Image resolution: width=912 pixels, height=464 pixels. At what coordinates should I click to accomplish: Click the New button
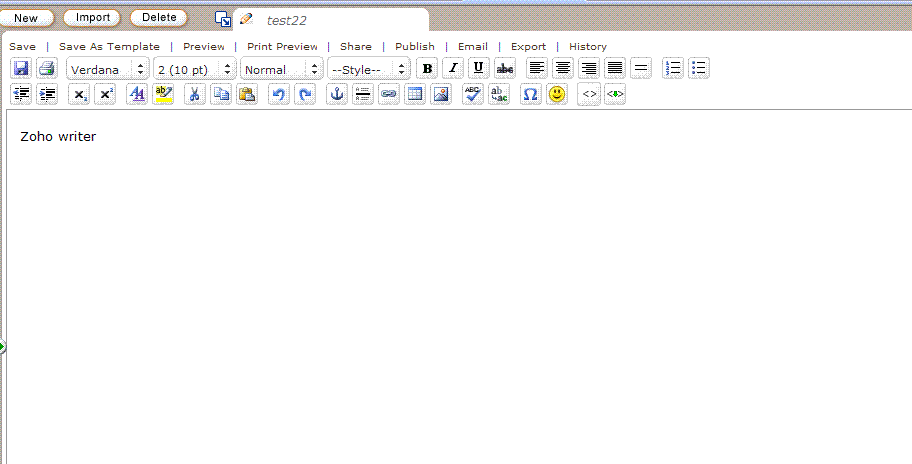pos(26,18)
